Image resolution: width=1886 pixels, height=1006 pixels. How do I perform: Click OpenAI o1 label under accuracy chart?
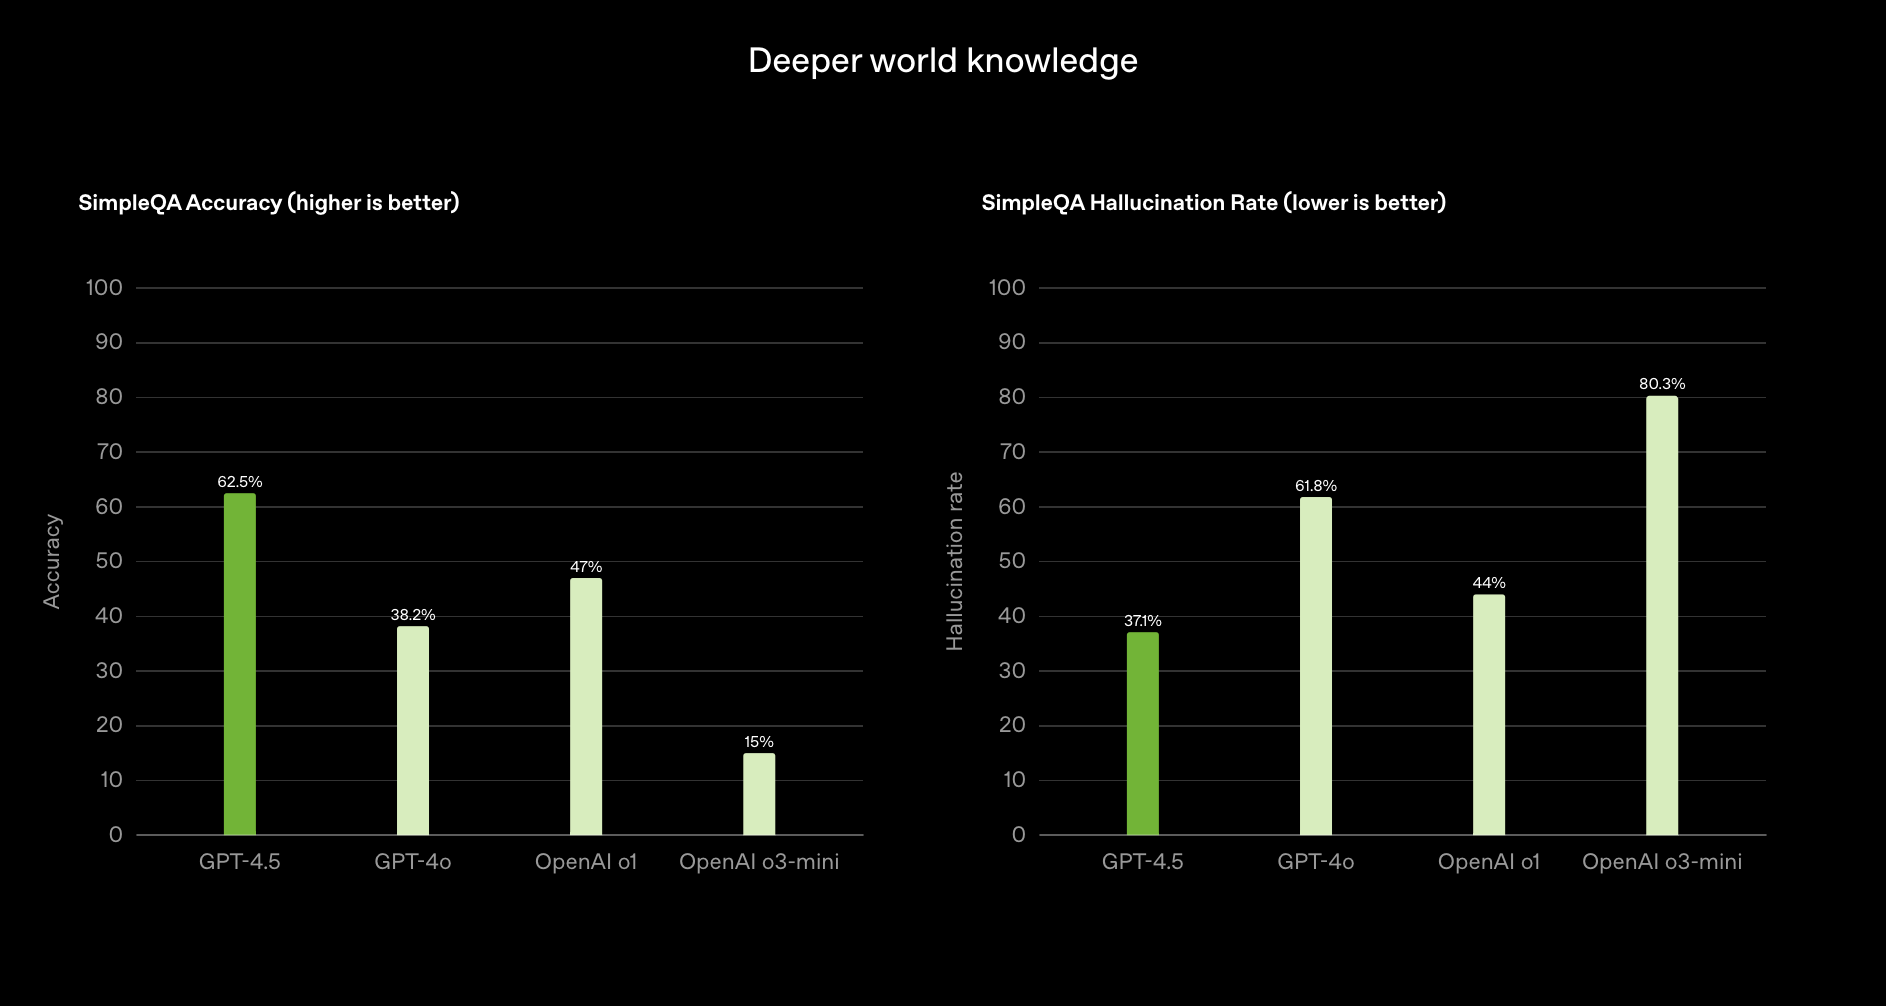586,862
